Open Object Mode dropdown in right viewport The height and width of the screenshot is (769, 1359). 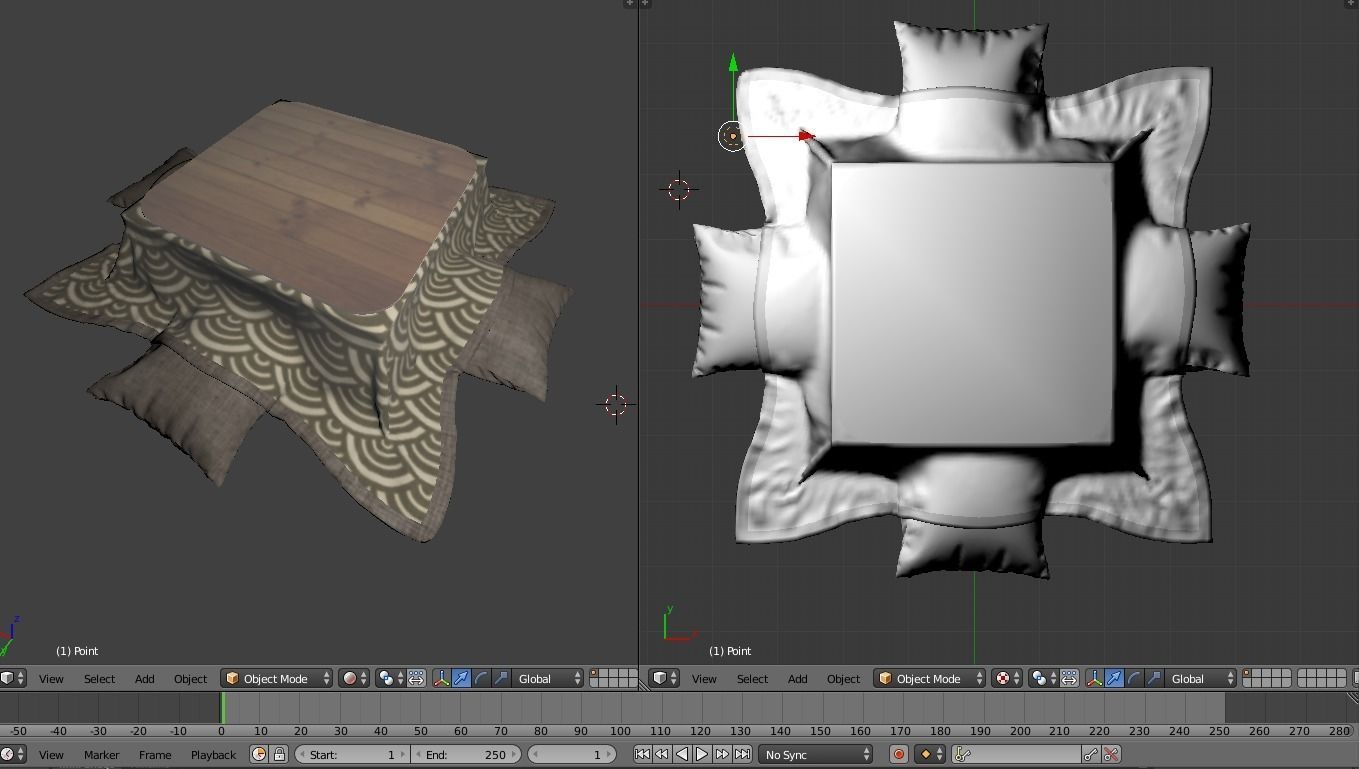click(930, 678)
